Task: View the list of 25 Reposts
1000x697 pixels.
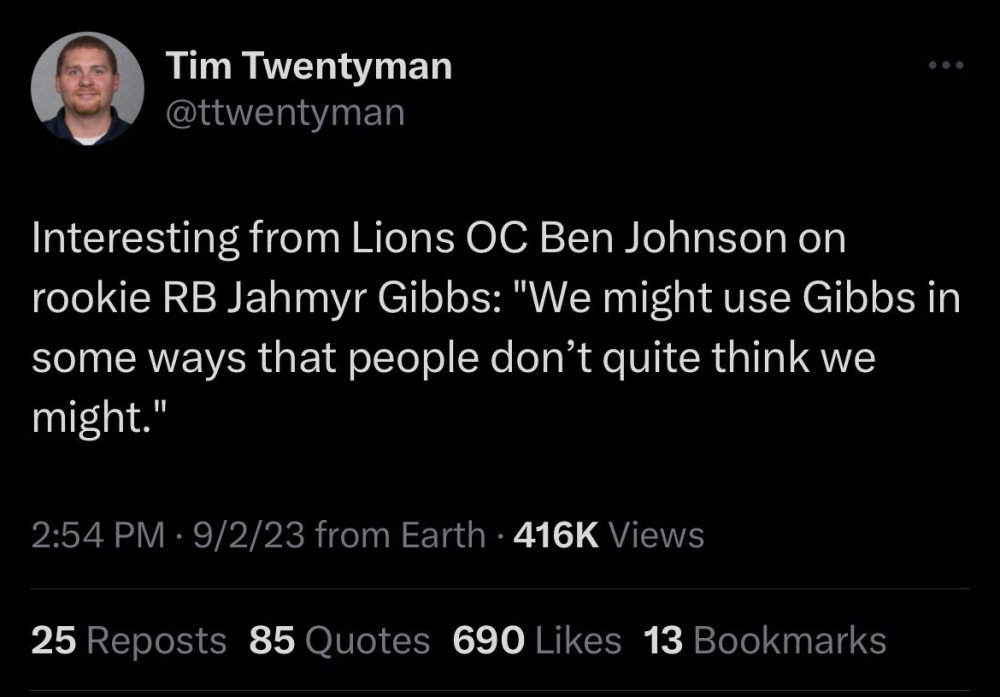Action: coord(129,641)
